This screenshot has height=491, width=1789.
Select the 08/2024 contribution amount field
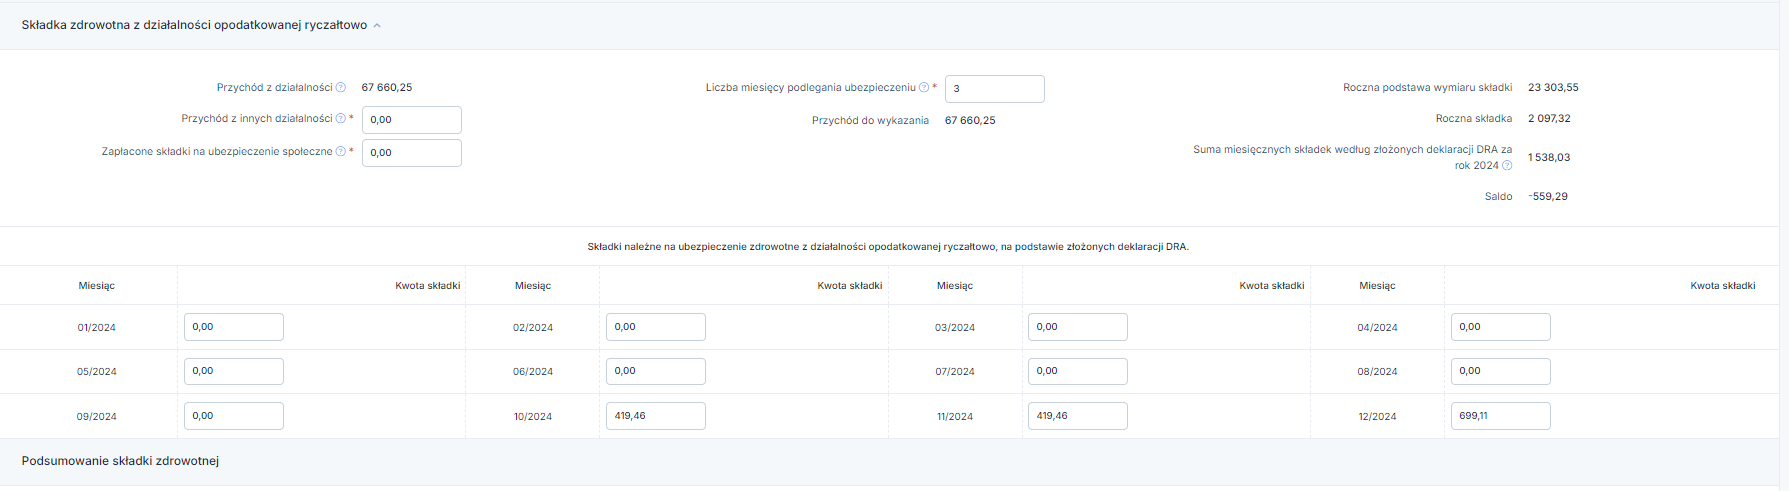tap(1501, 371)
